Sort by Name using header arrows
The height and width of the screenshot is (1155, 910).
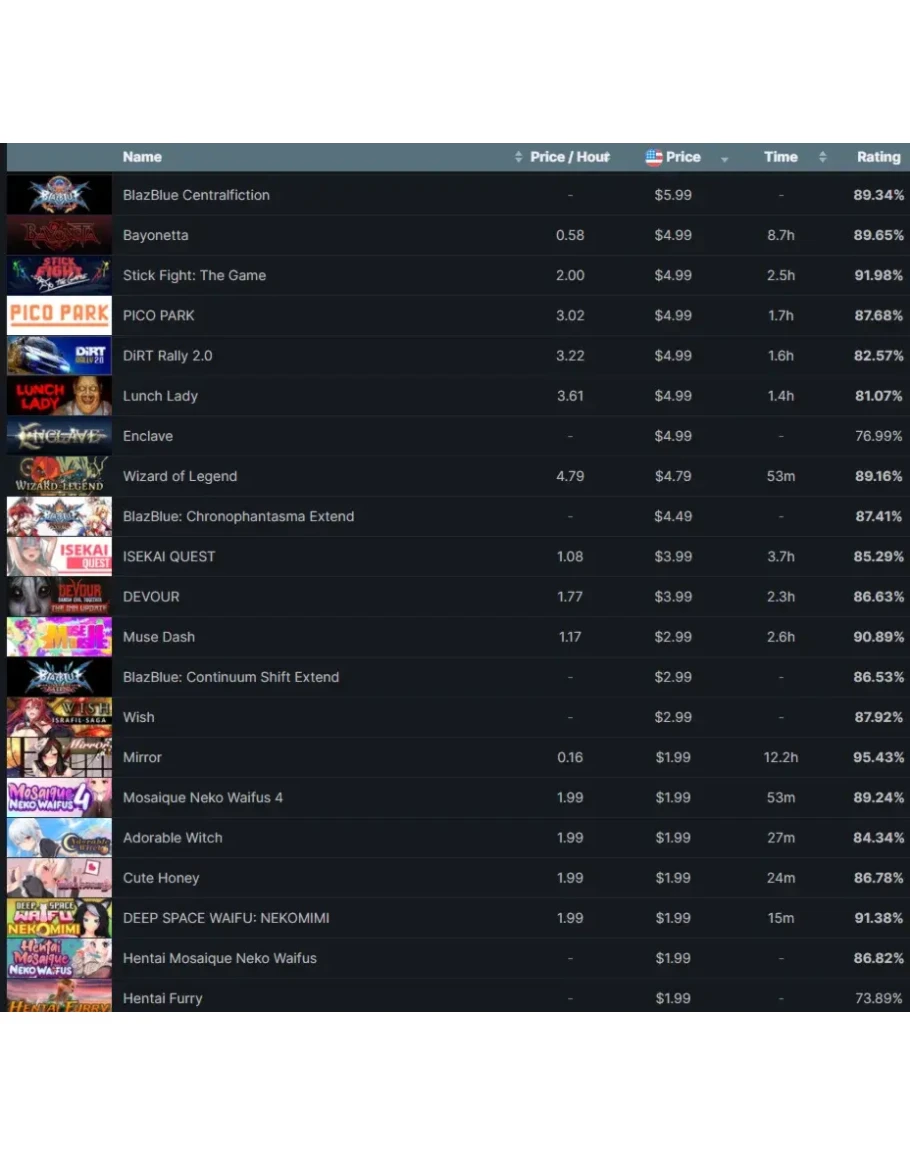tap(518, 157)
